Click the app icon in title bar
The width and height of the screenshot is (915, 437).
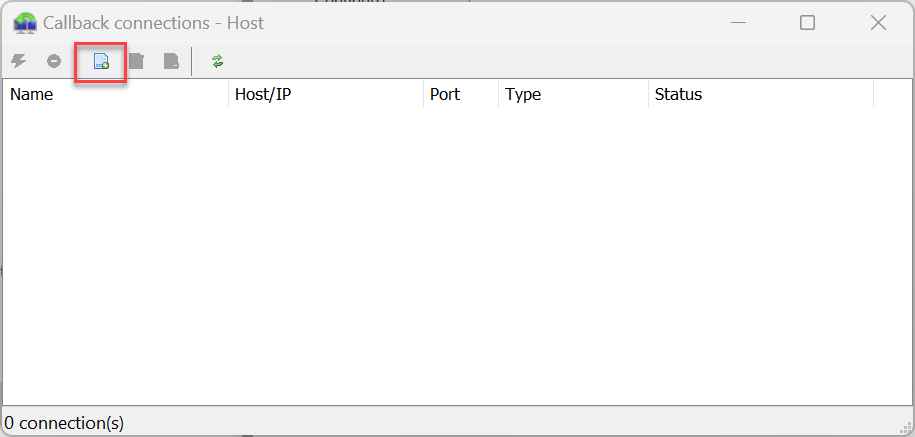click(25, 22)
